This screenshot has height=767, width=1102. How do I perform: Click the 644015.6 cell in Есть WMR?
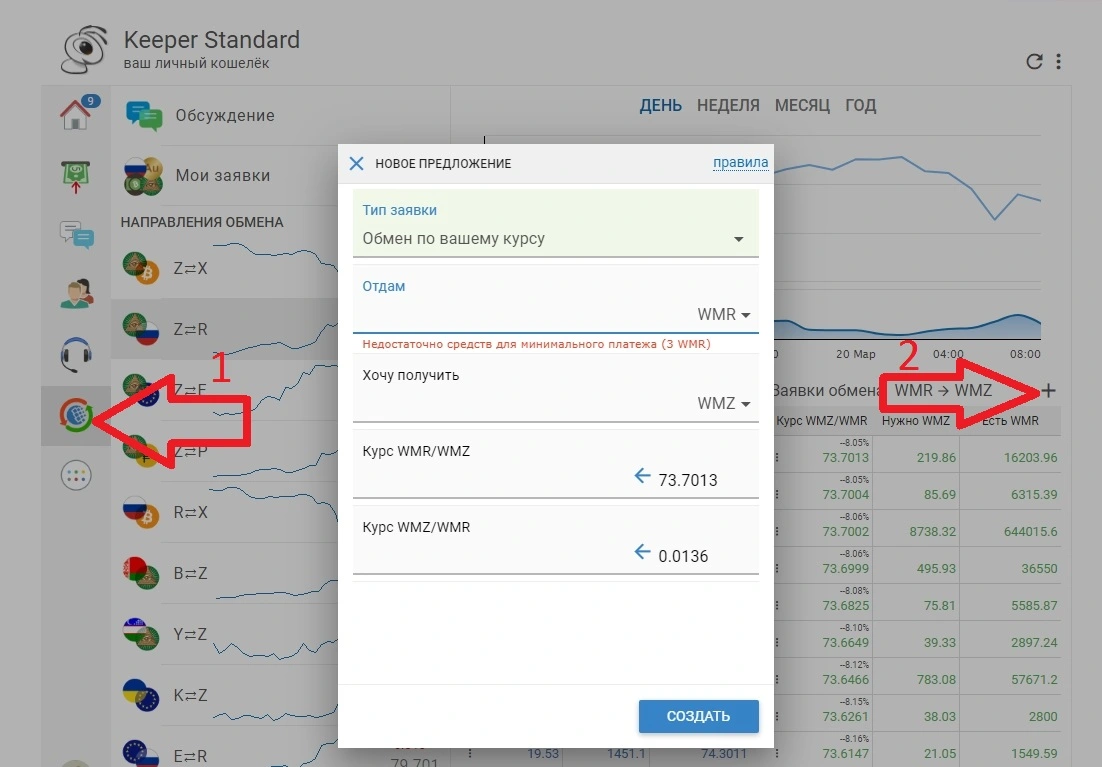1030,531
